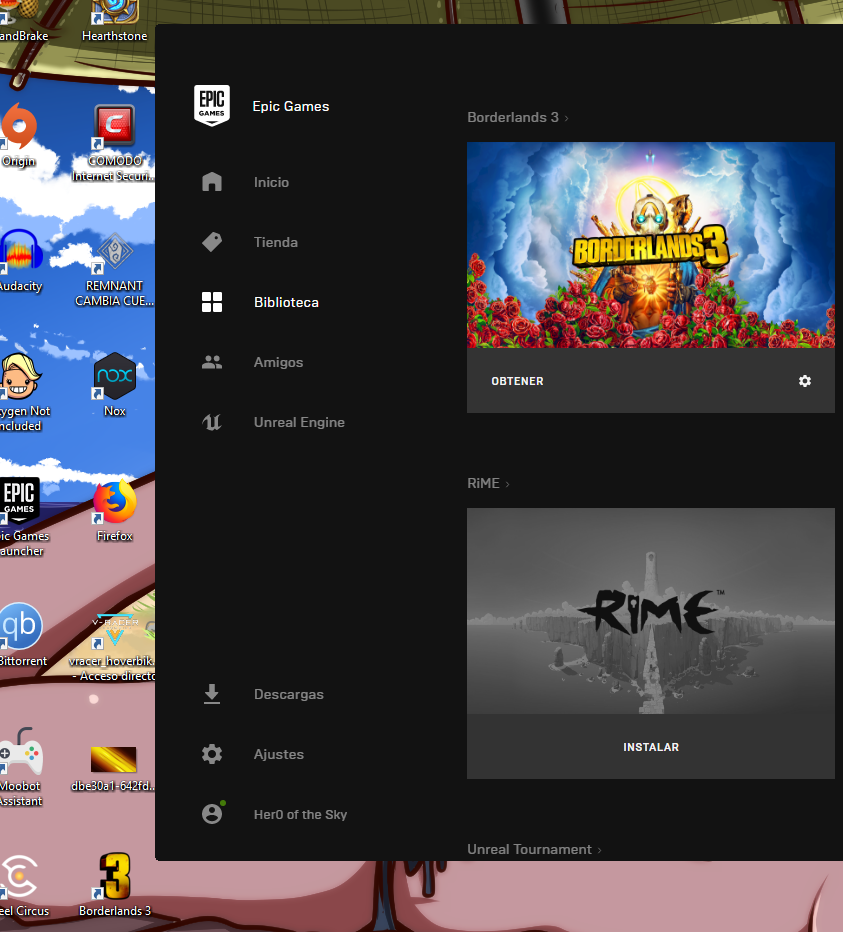Open the Tienda store section

pos(276,242)
